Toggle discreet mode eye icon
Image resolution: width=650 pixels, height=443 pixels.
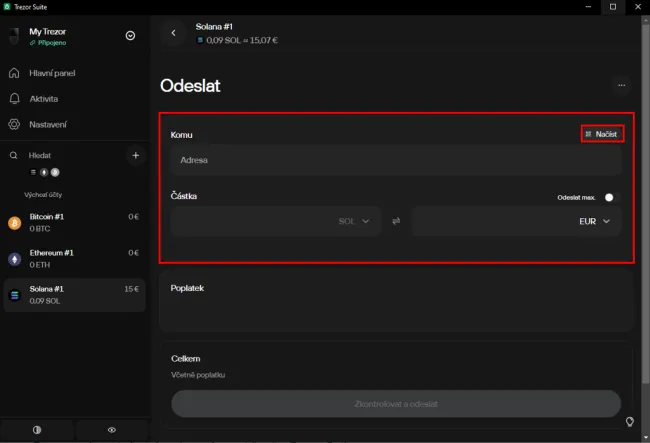(x=112, y=429)
